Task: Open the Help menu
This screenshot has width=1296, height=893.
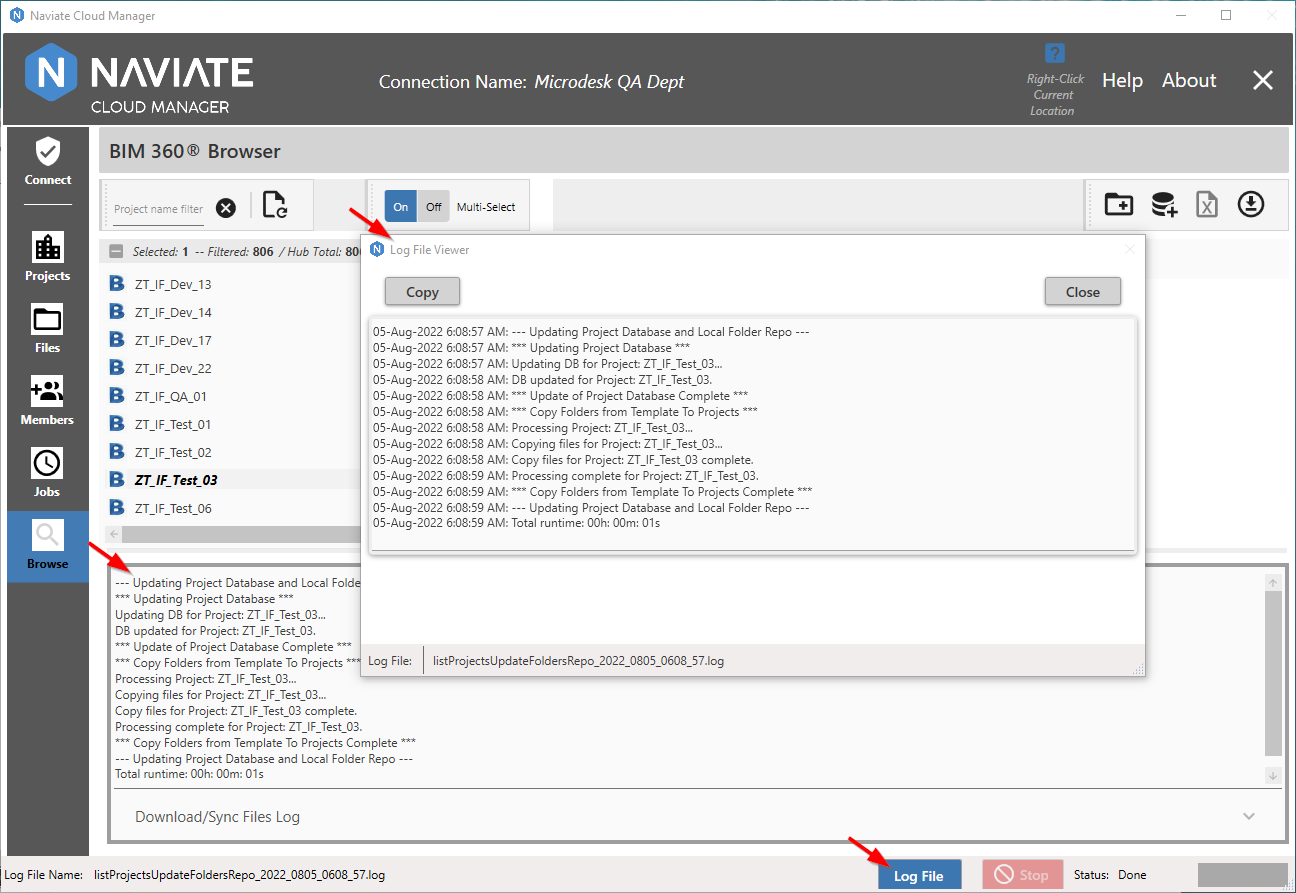Action: click(x=1122, y=81)
